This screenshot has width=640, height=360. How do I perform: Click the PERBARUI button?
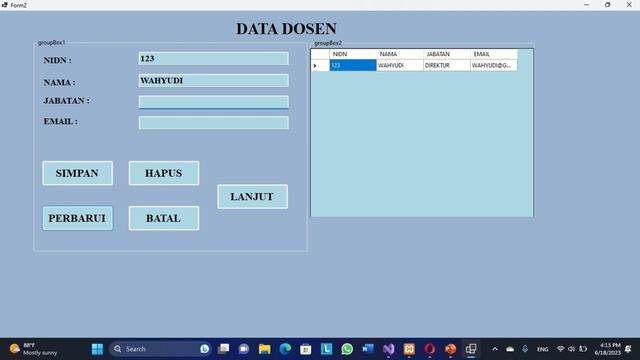pyautogui.click(x=78, y=218)
